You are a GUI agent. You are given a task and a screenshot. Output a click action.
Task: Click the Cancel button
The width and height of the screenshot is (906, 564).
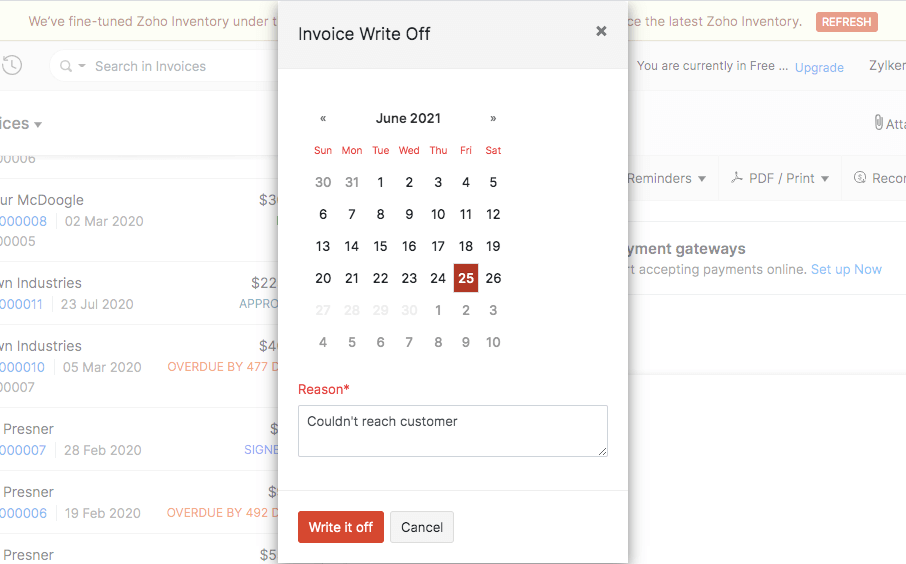[422, 527]
